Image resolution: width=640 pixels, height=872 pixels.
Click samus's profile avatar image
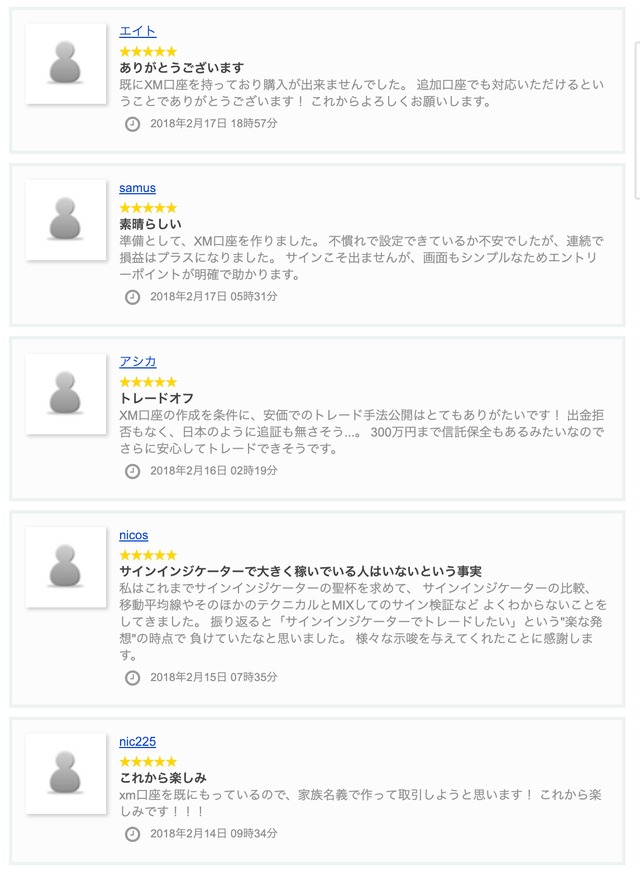click(x=66, y=220)
